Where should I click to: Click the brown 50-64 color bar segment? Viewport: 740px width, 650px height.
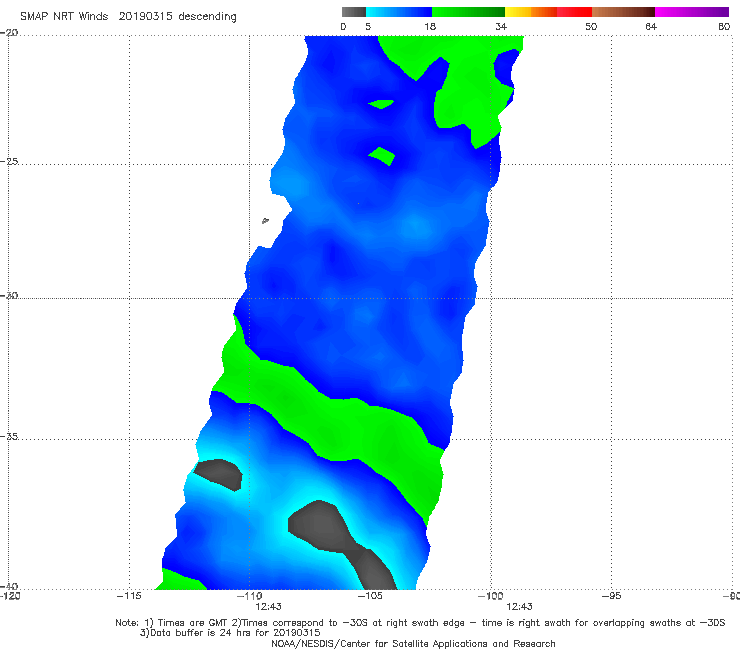tap(623, 12)
